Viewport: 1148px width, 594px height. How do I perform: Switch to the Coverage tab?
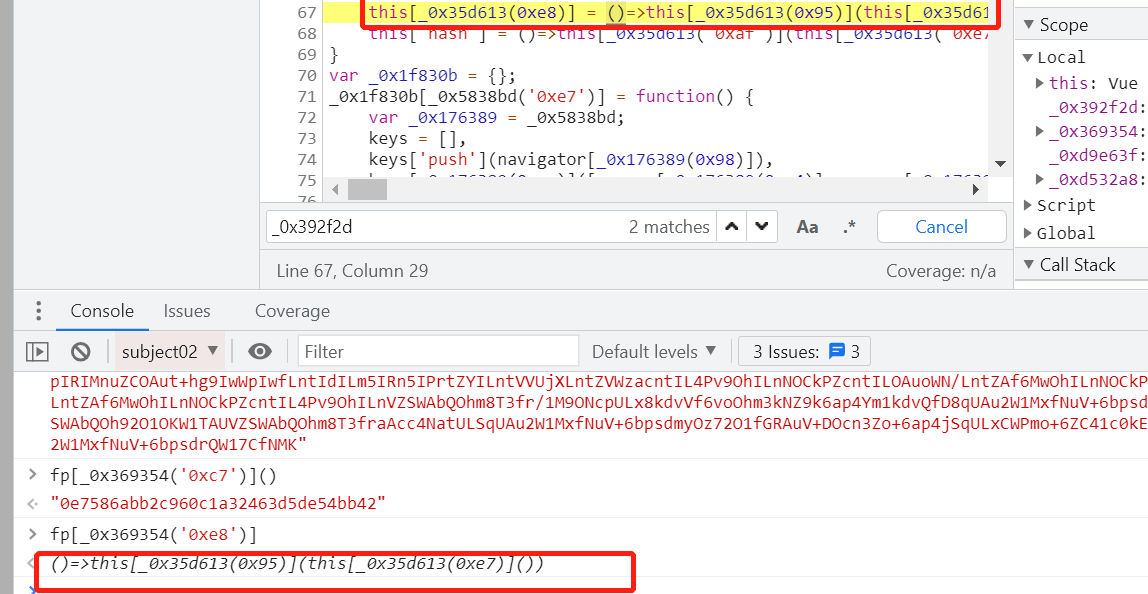click(x=292, y=311)
